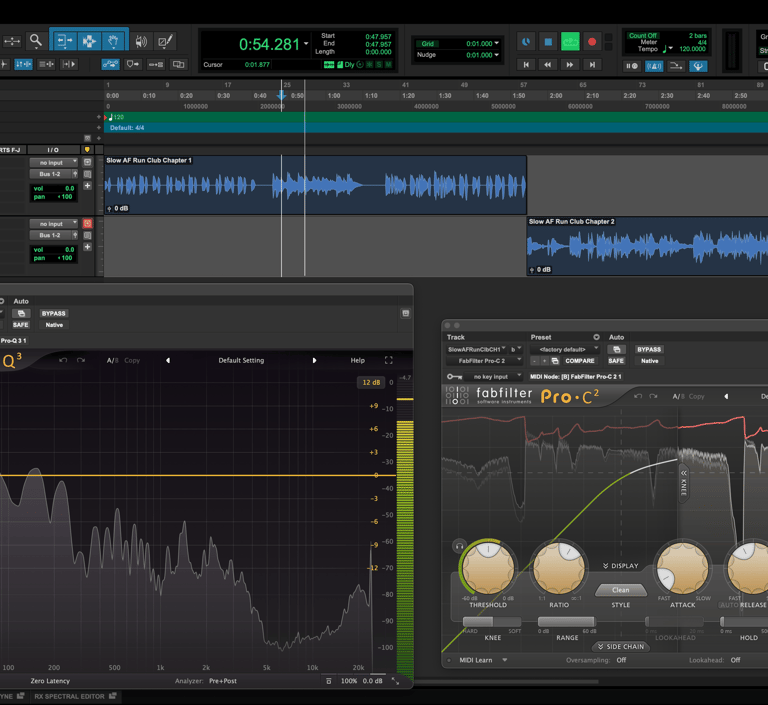Click the Pro-Q 3 full screen icon
Screen dimensions: 768x705
[389, 360]
